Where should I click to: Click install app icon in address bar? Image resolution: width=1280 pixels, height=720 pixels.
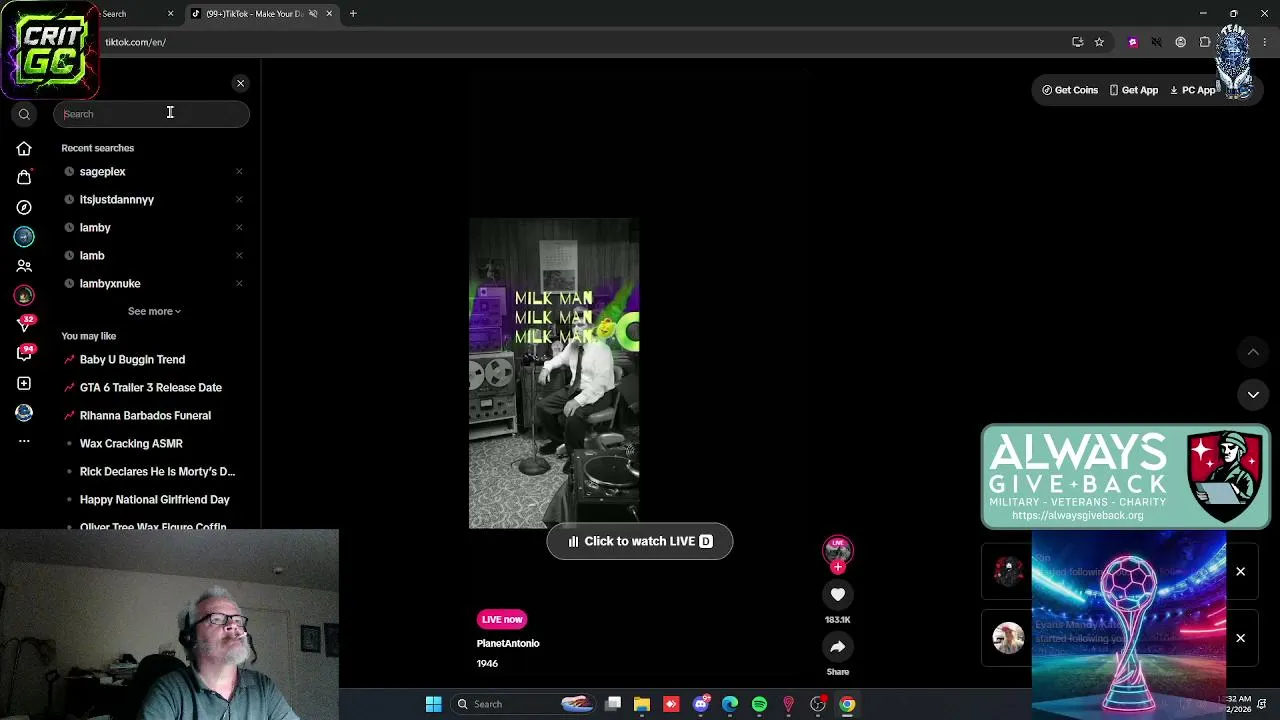[1077, 42]
